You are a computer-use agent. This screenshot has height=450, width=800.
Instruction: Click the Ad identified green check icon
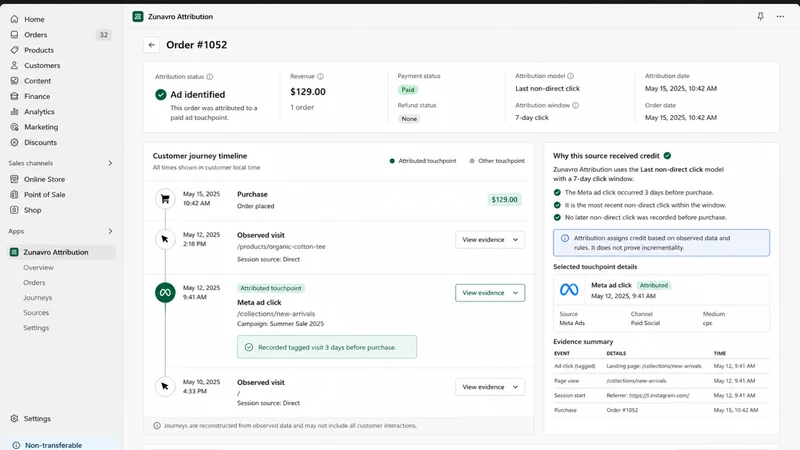click(x=161, y=94)
